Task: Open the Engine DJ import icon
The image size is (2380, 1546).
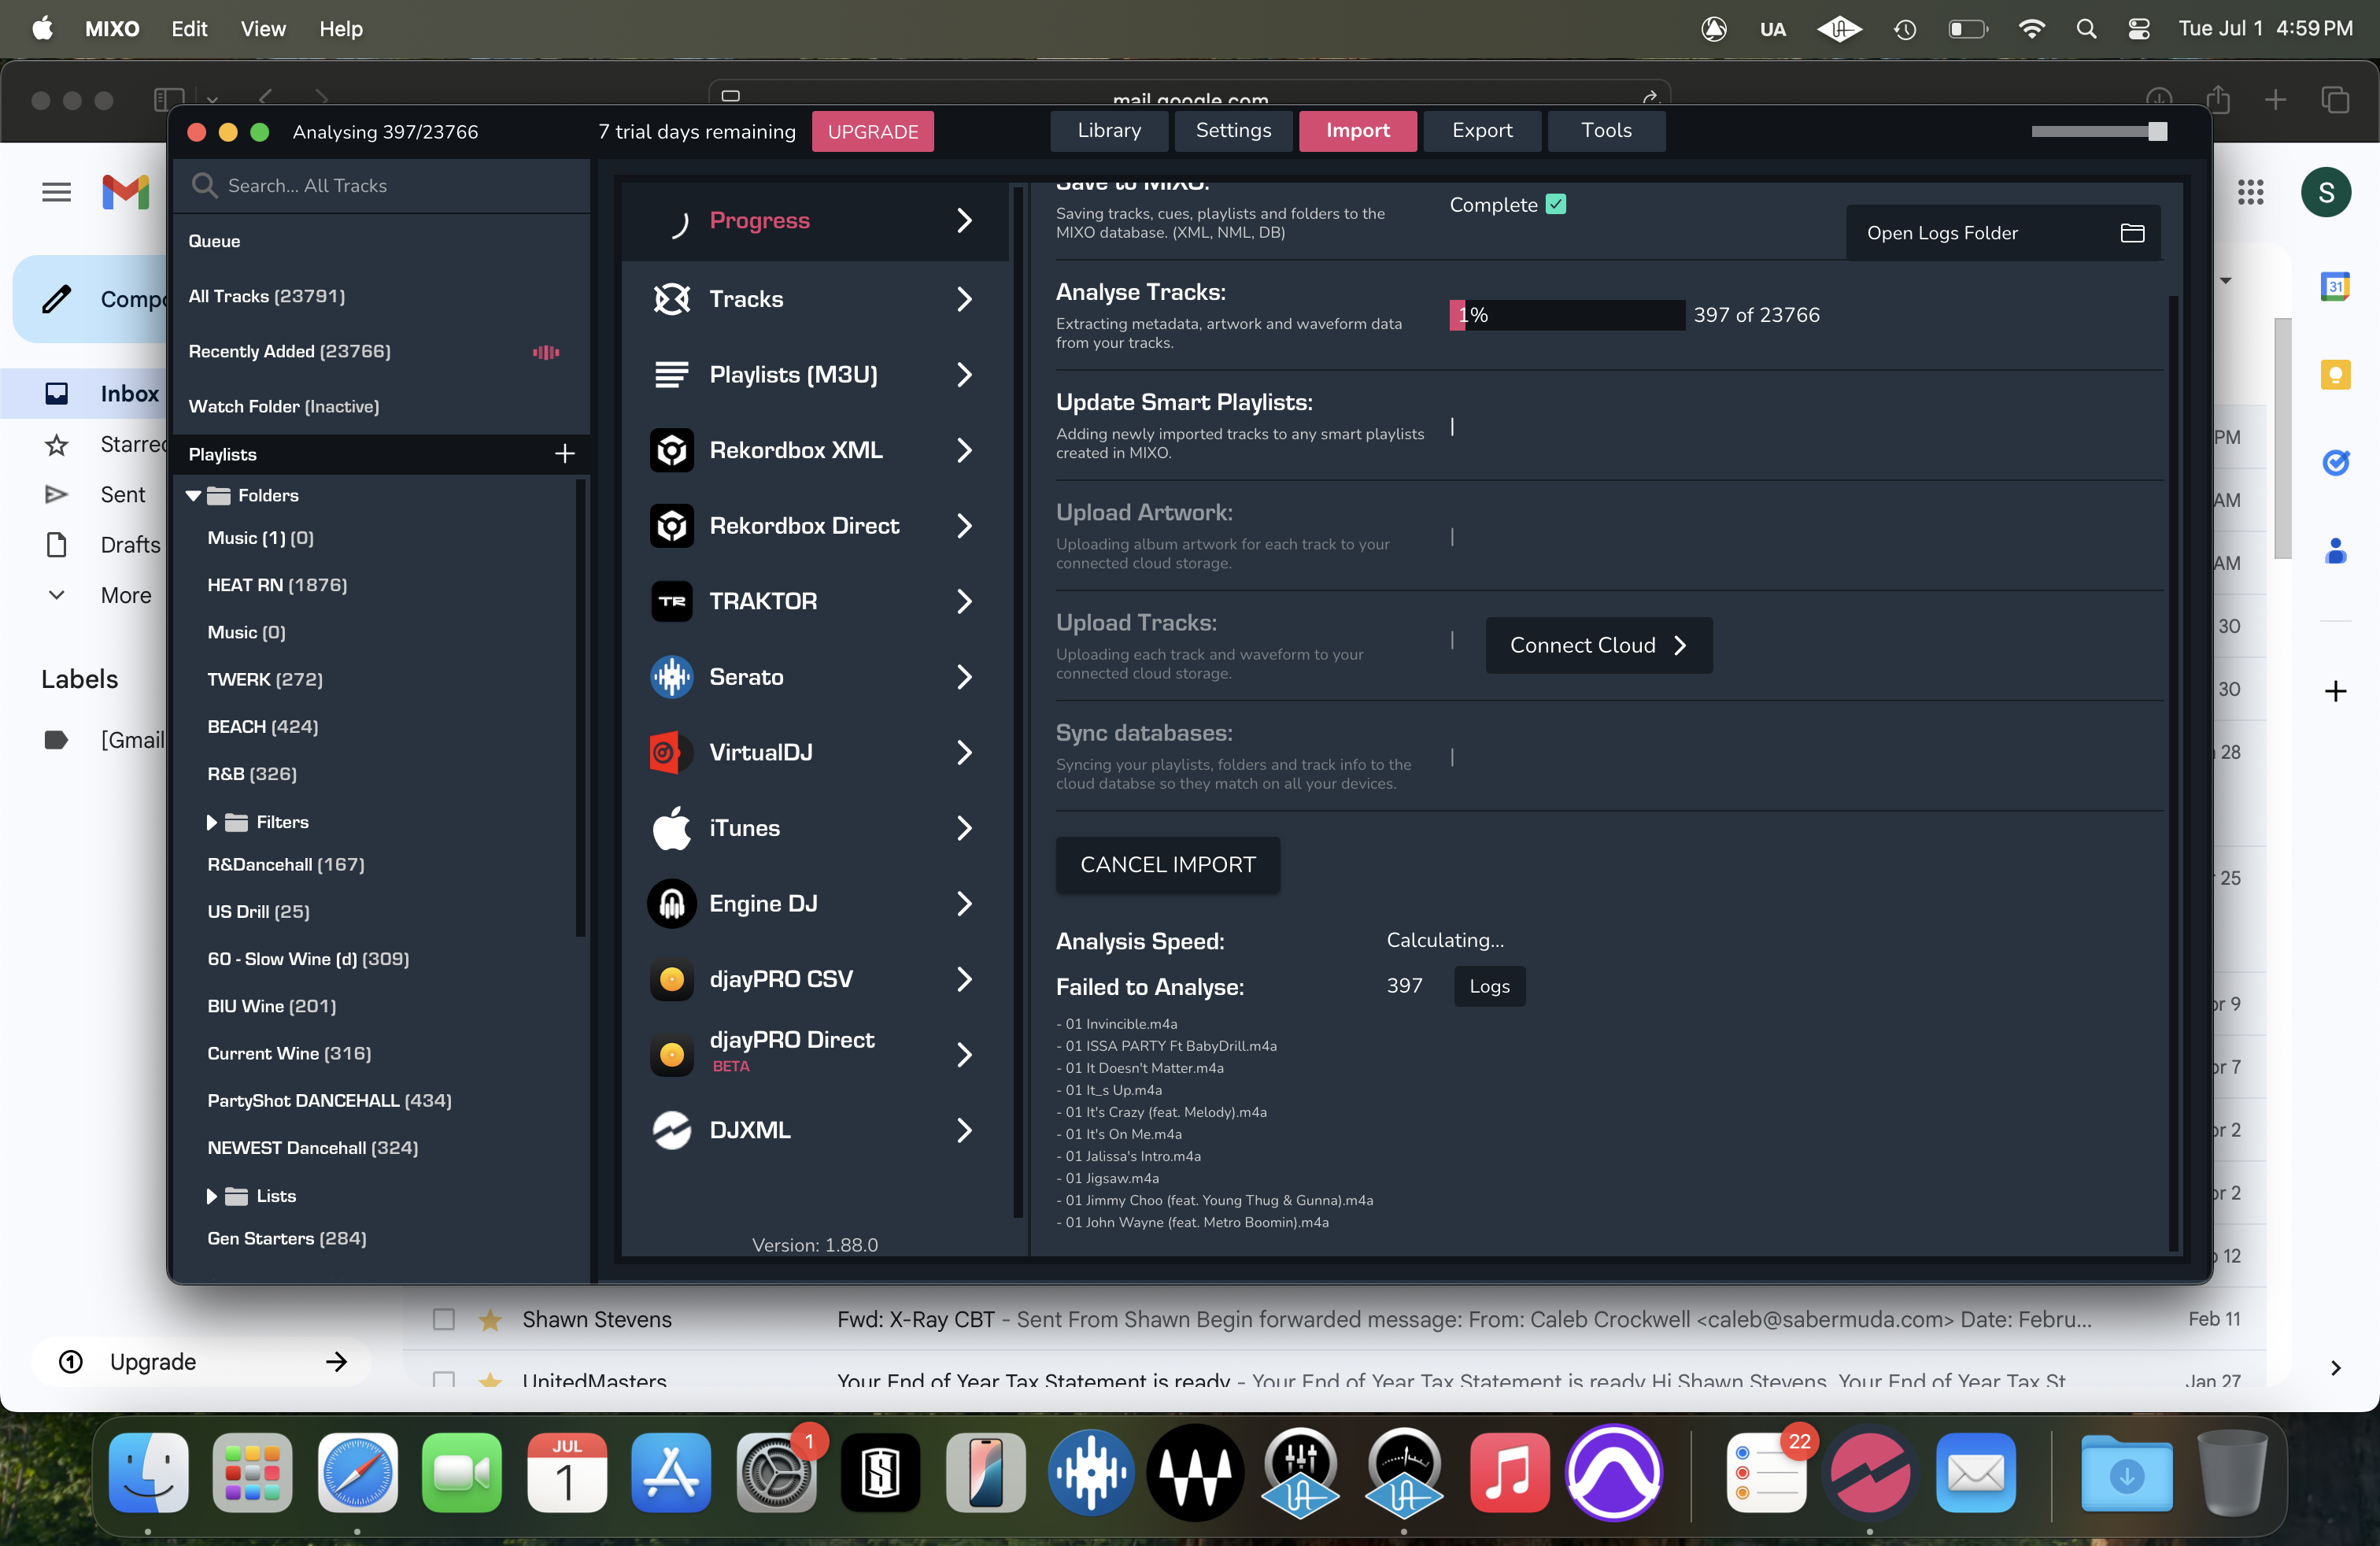Action: click(671, 904)
